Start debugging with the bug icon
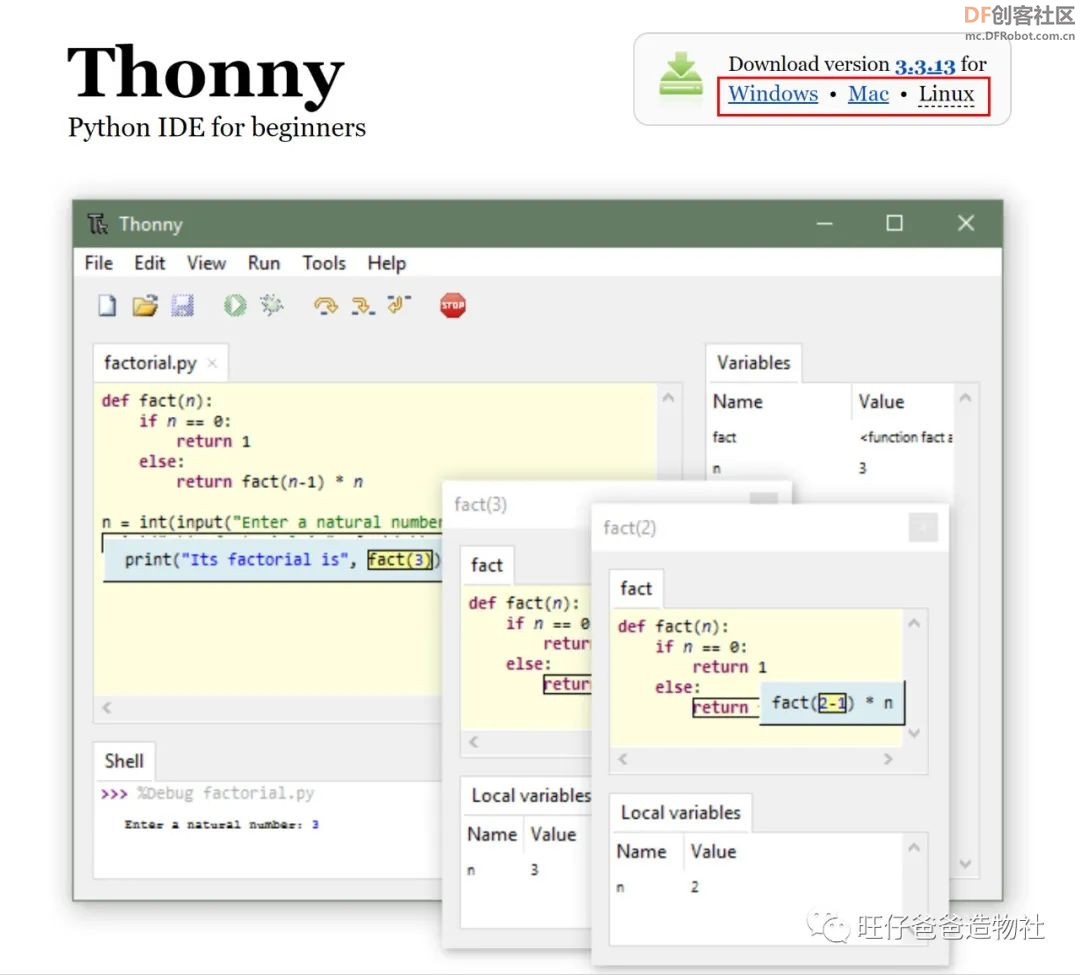Viewport: 1080px width, 975px height. 272,304
